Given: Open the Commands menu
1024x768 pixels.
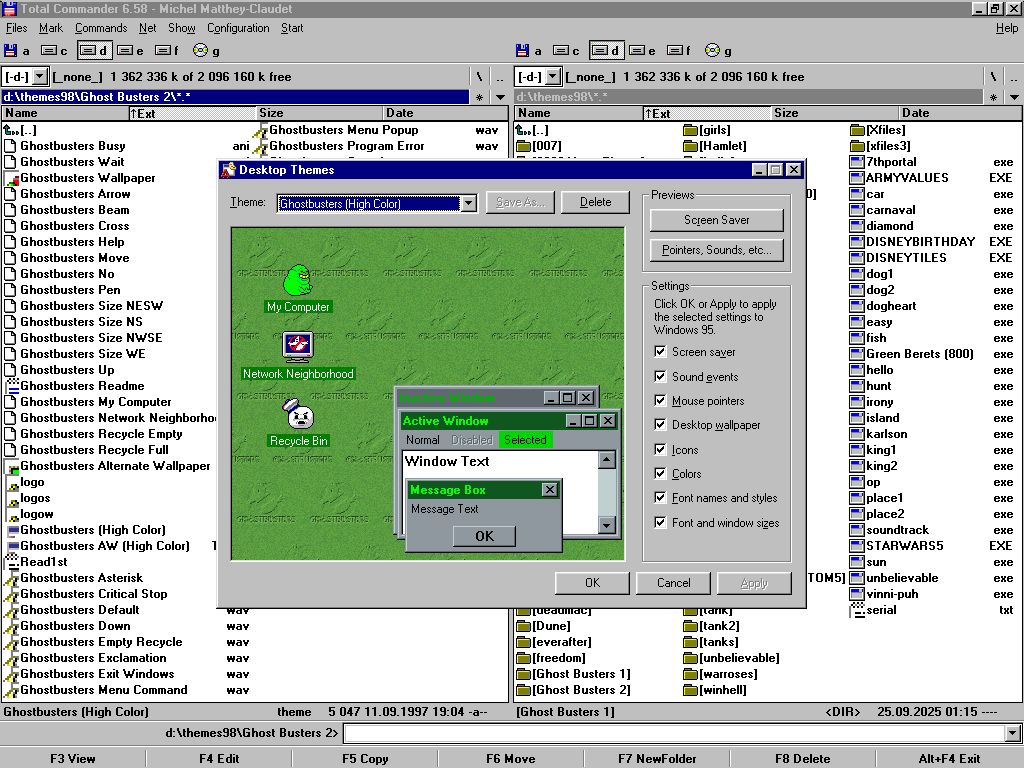Looking at the screenshot, I should click(x=100, y=28).
